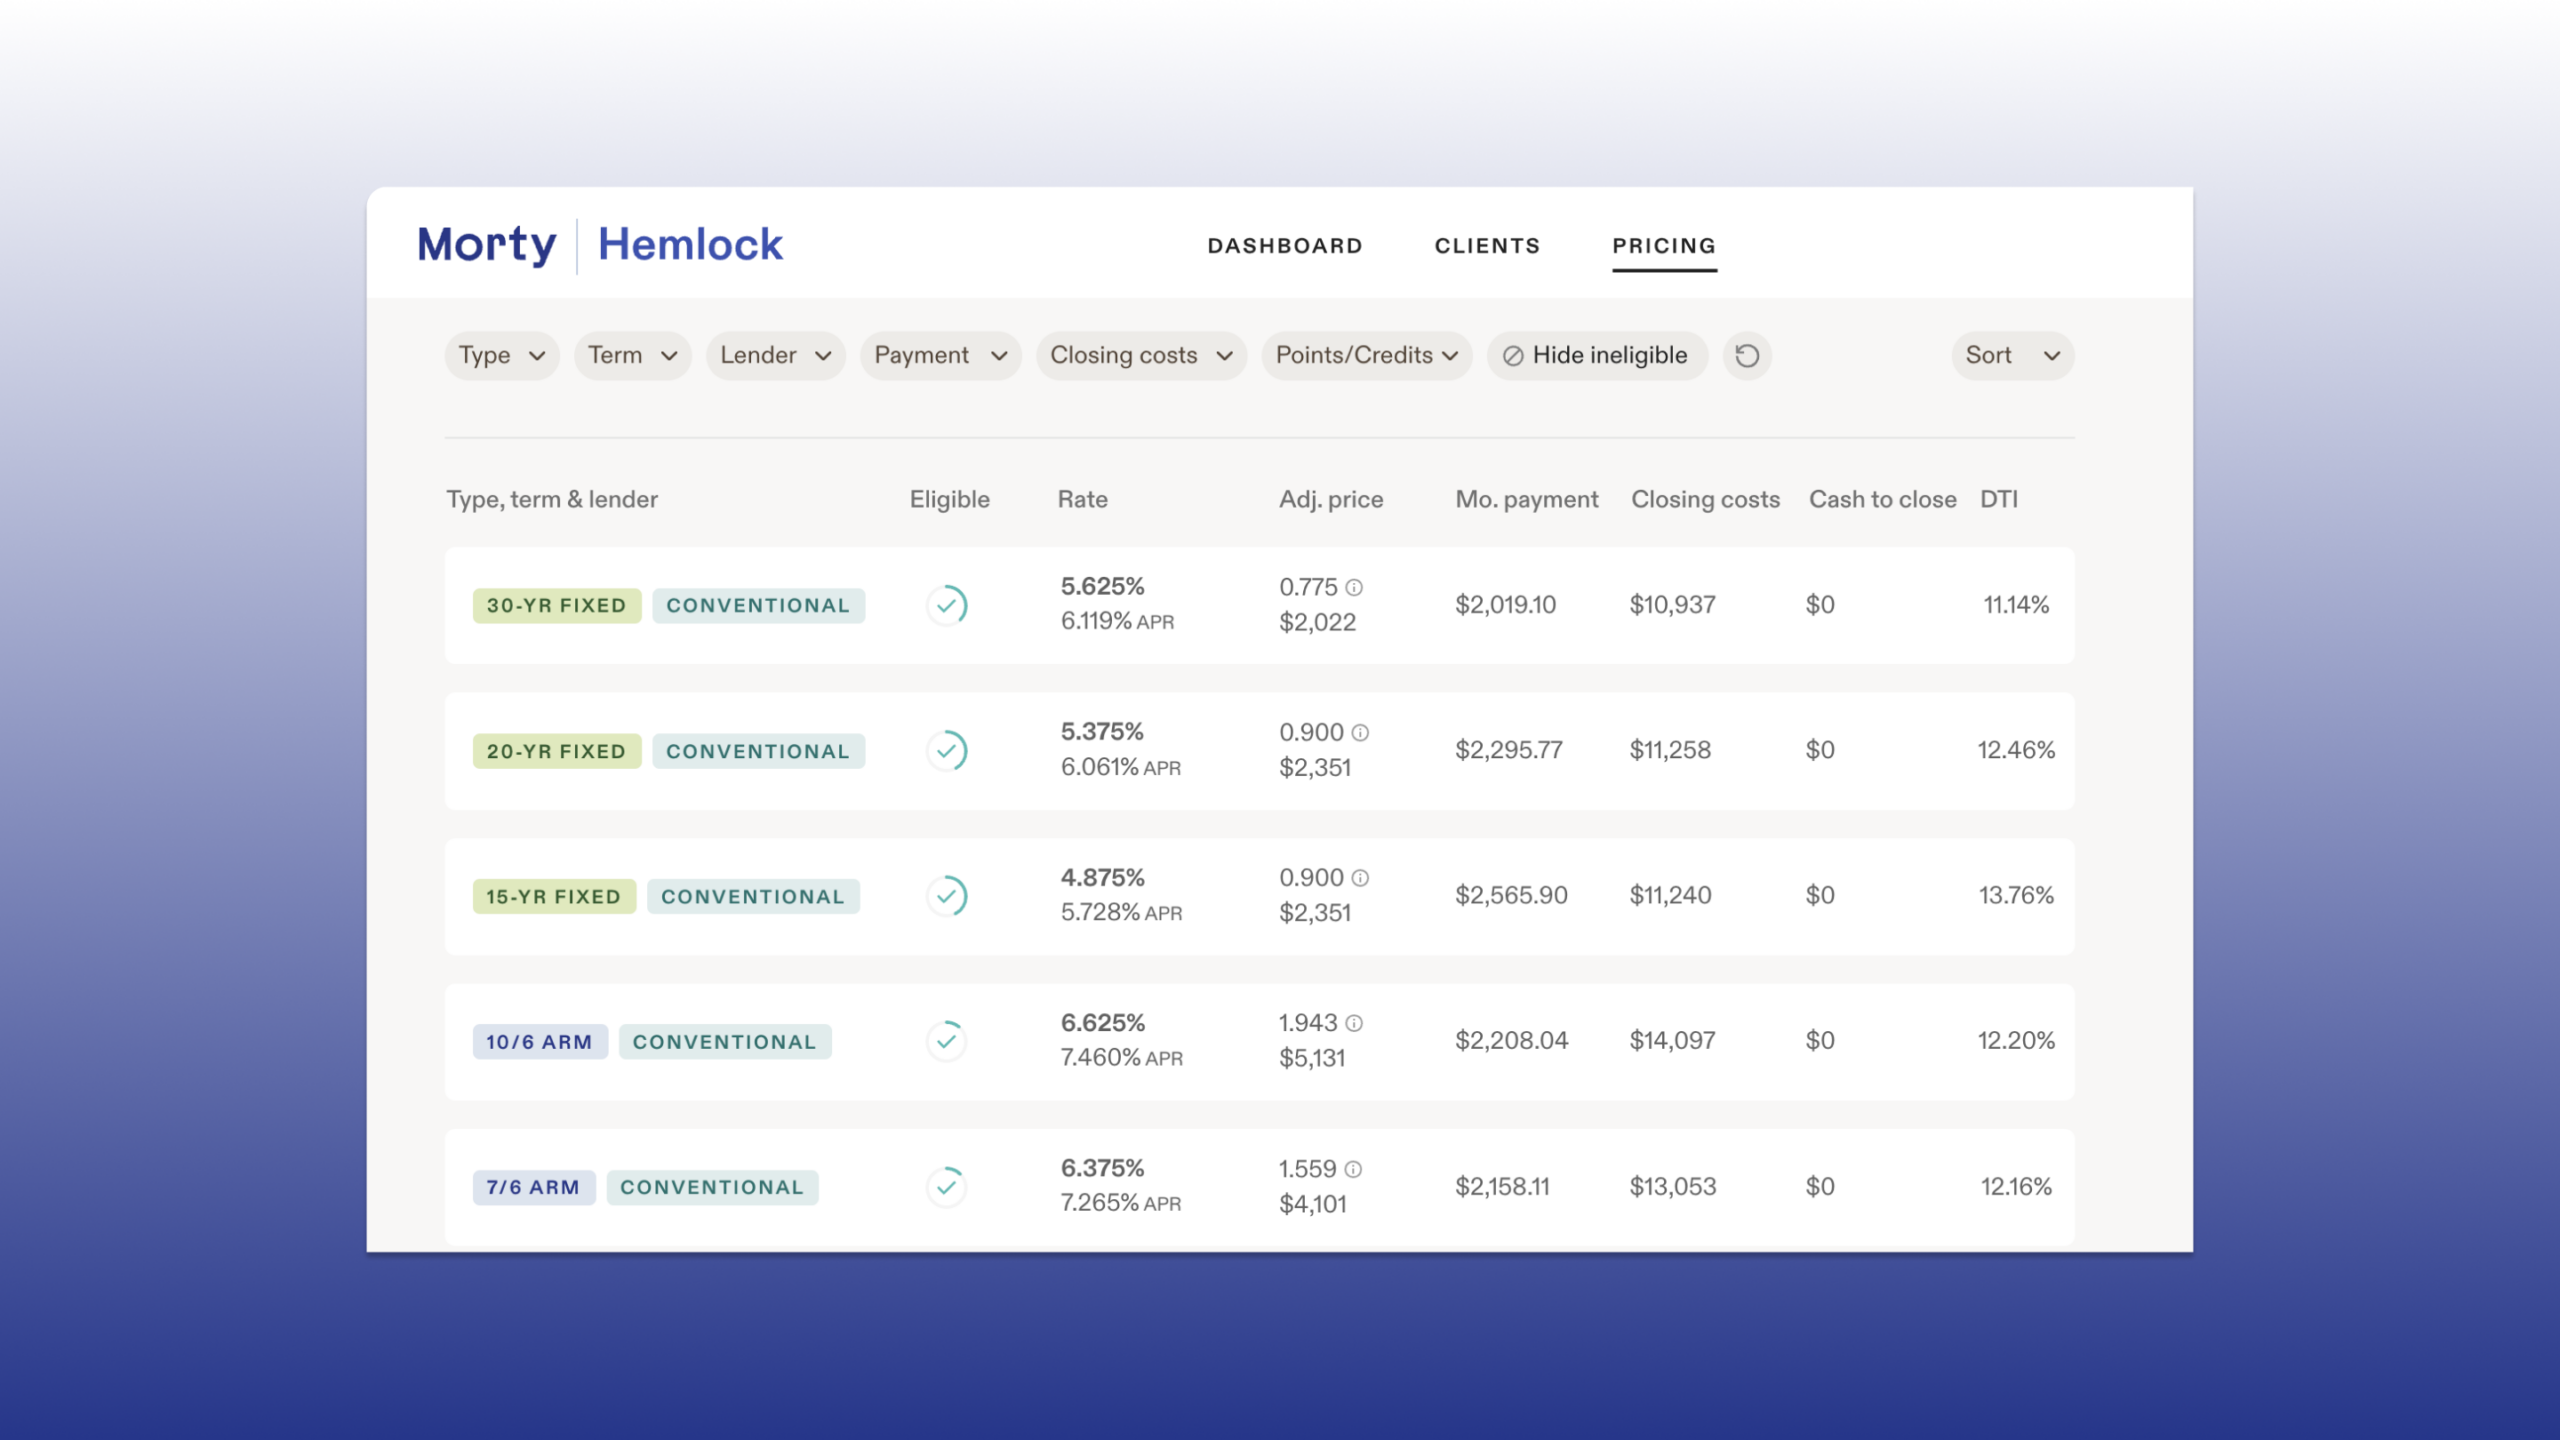Click the $11,258 closing costs value

point(1670,750)
